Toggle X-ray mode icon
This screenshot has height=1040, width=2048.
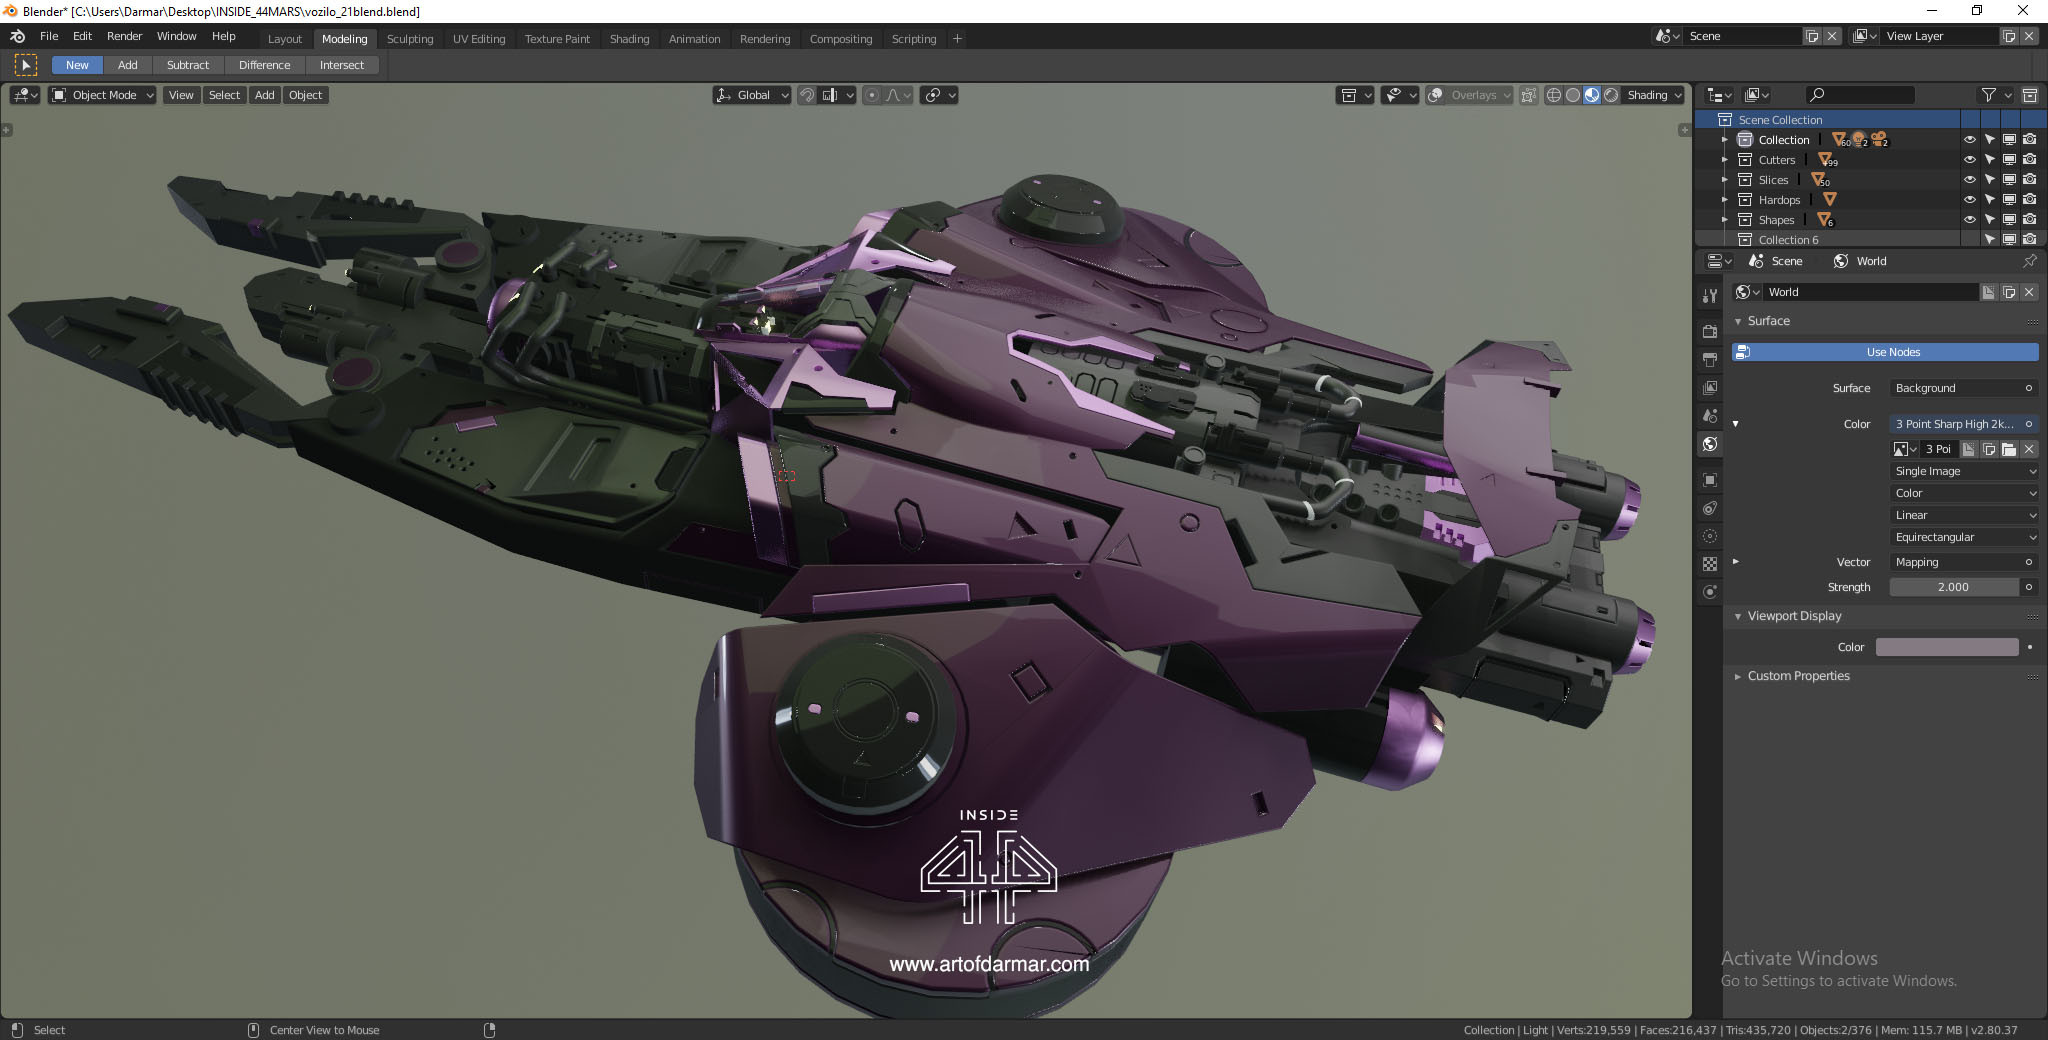point(1528,95)
